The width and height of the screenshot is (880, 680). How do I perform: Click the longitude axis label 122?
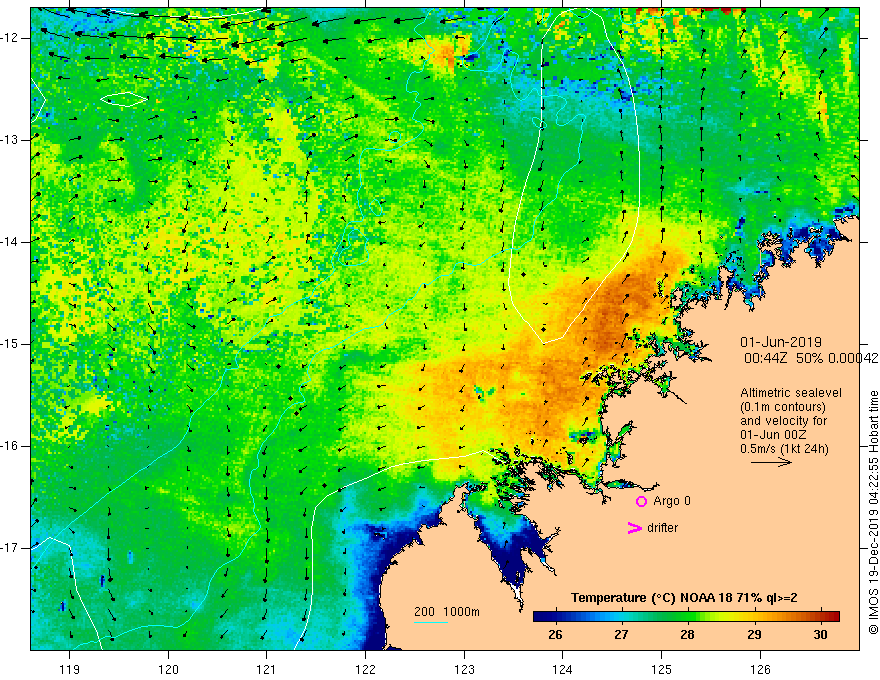point(365,669)
